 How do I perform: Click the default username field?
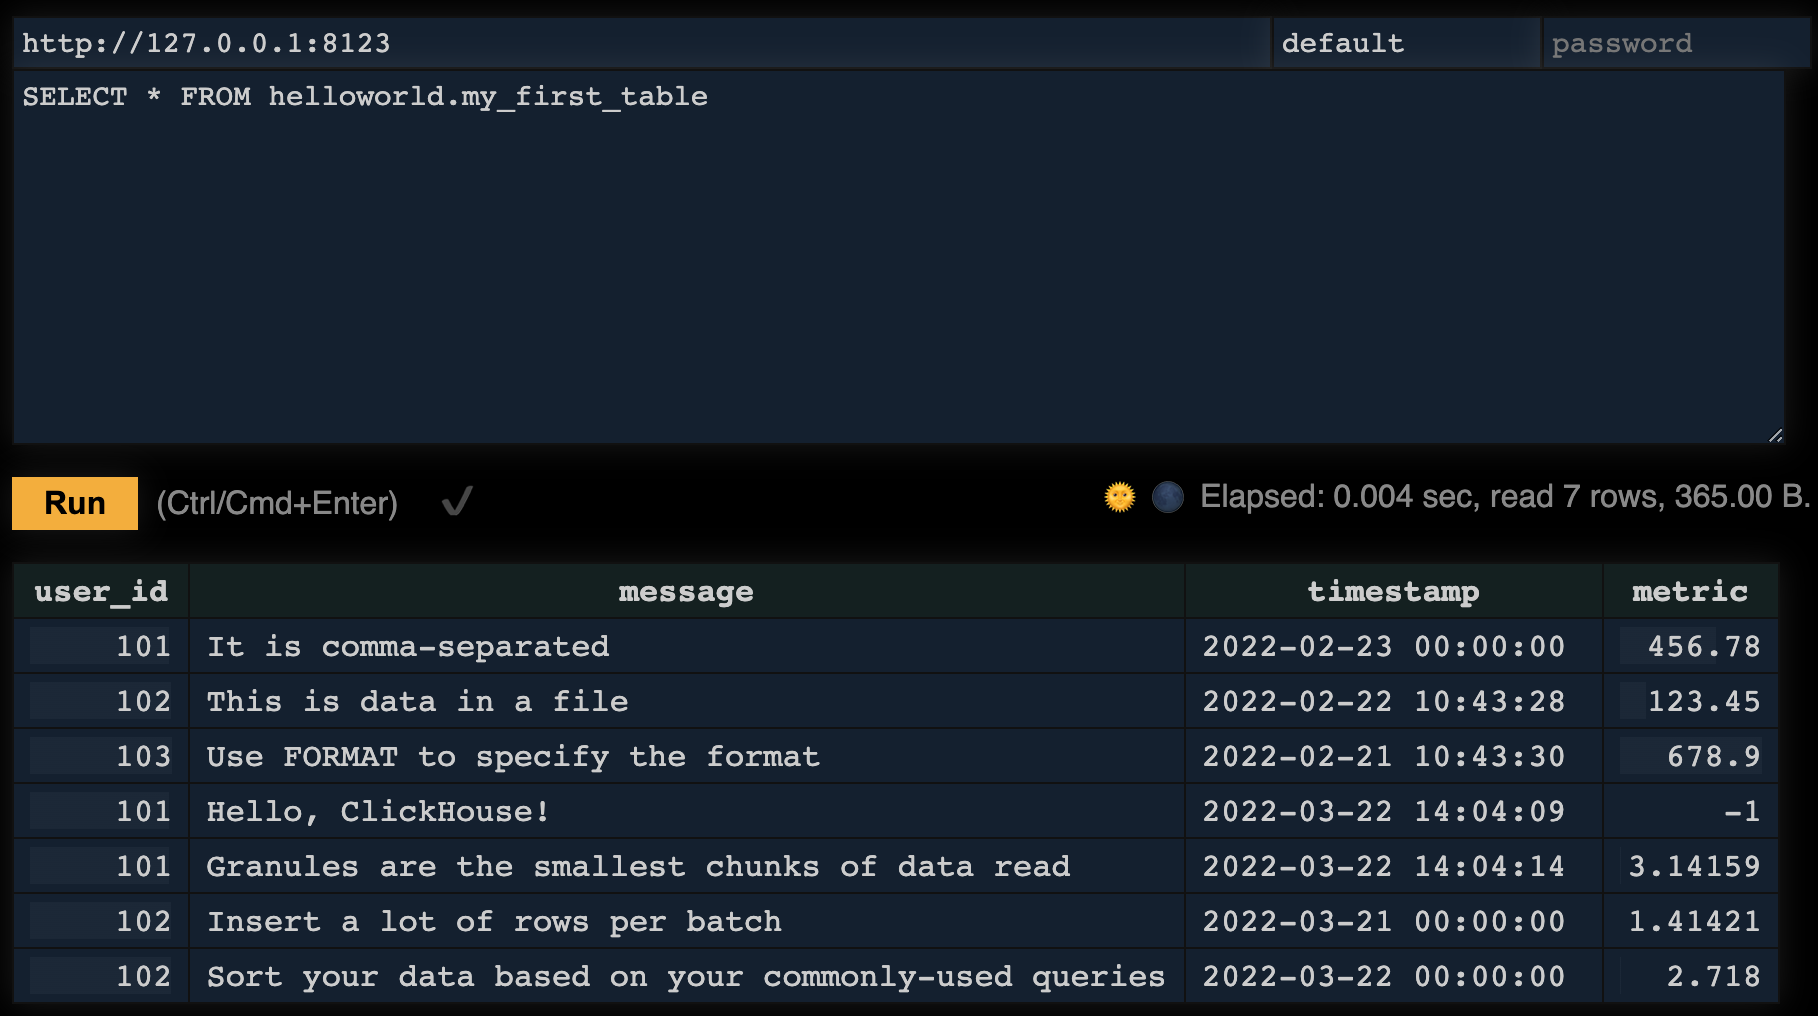1400,42
